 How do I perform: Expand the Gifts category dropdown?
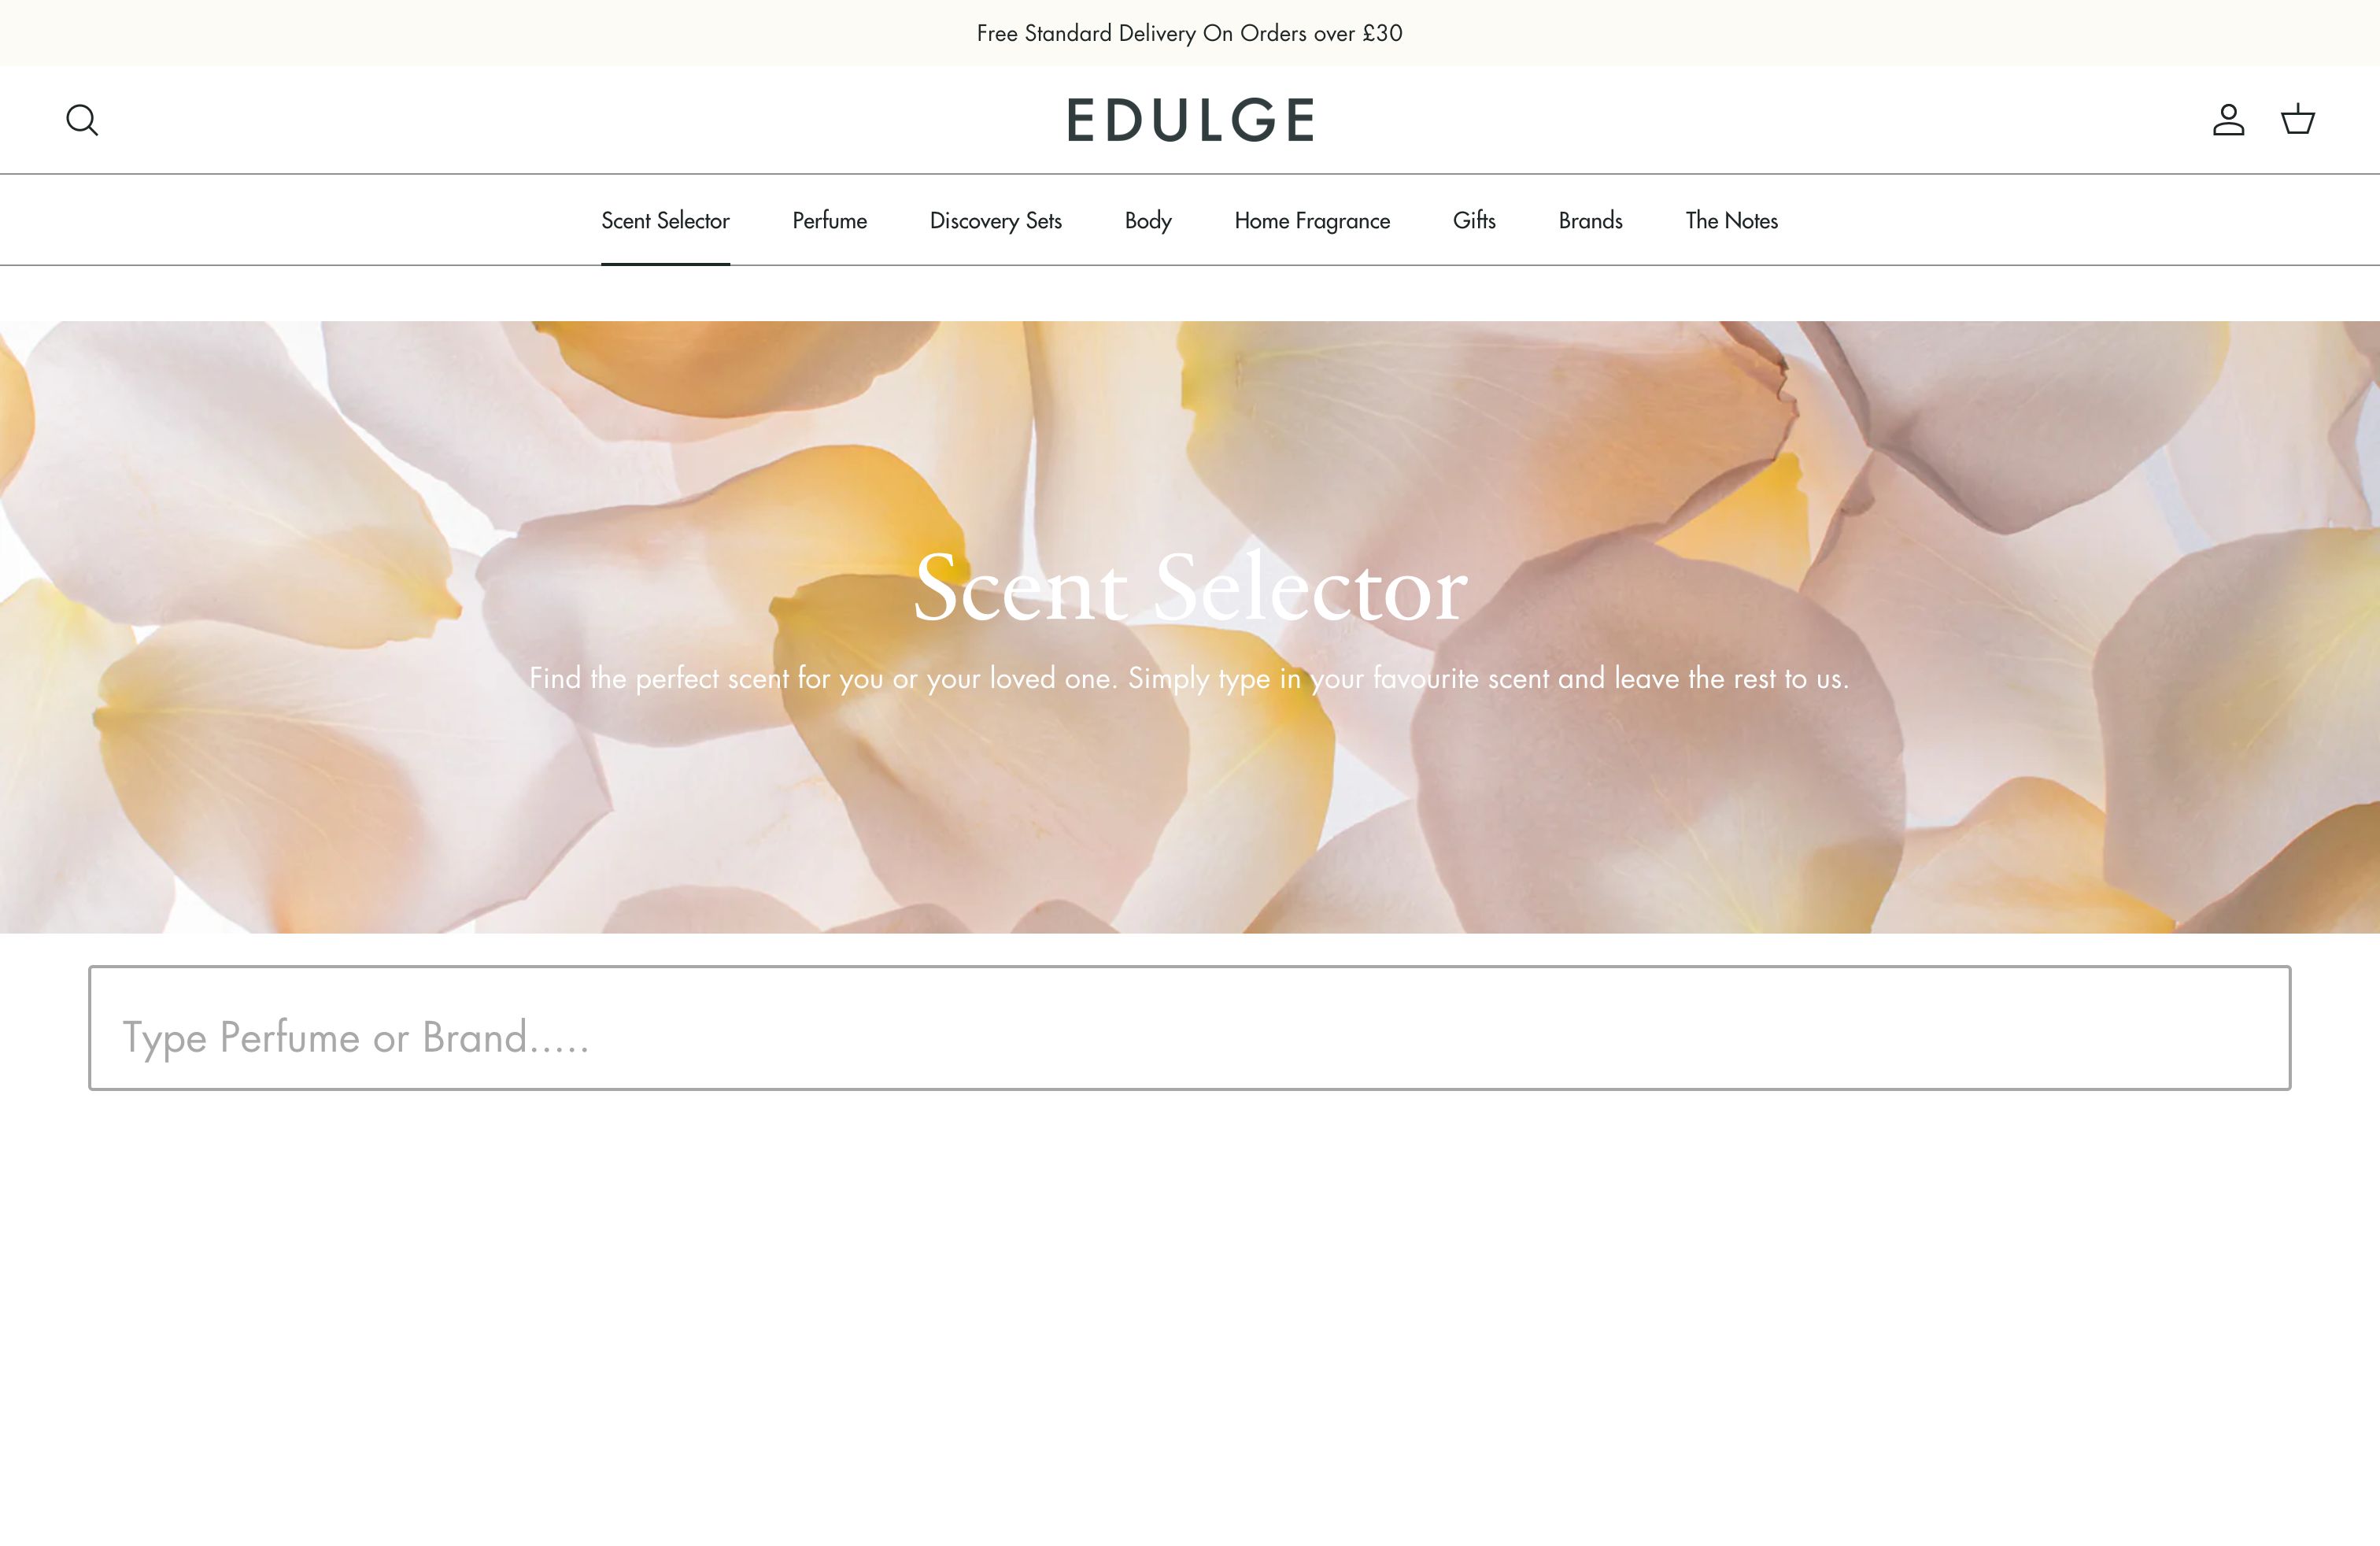click(1474, 220)
